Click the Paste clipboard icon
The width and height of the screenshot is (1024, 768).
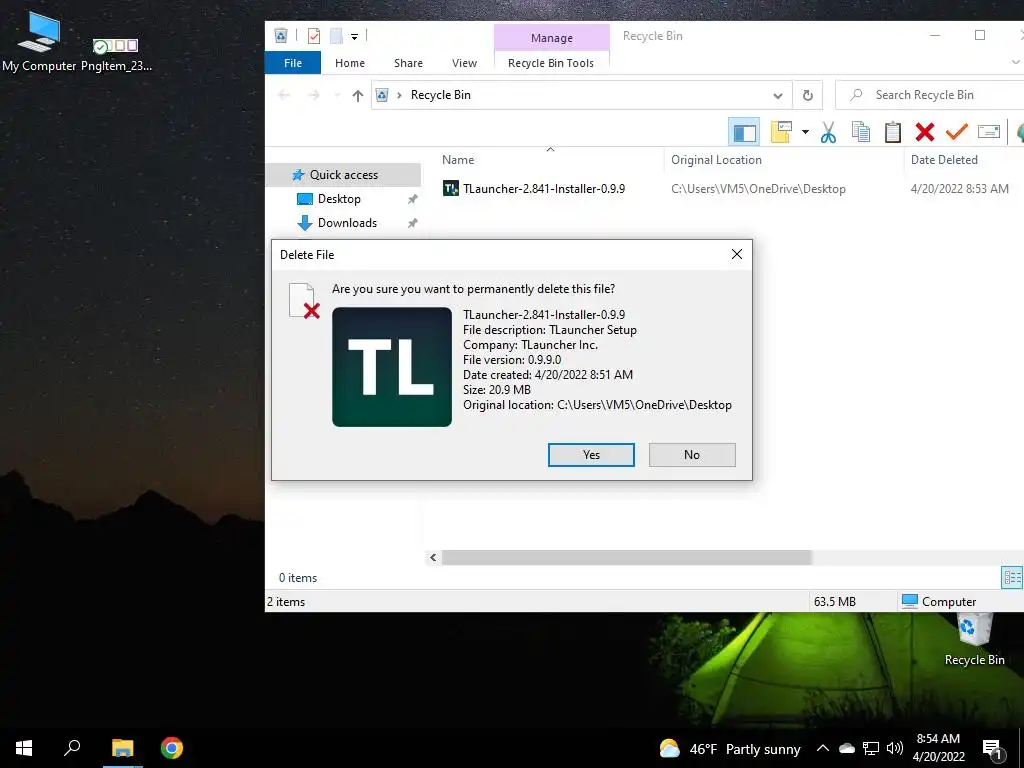click(893, 132)
